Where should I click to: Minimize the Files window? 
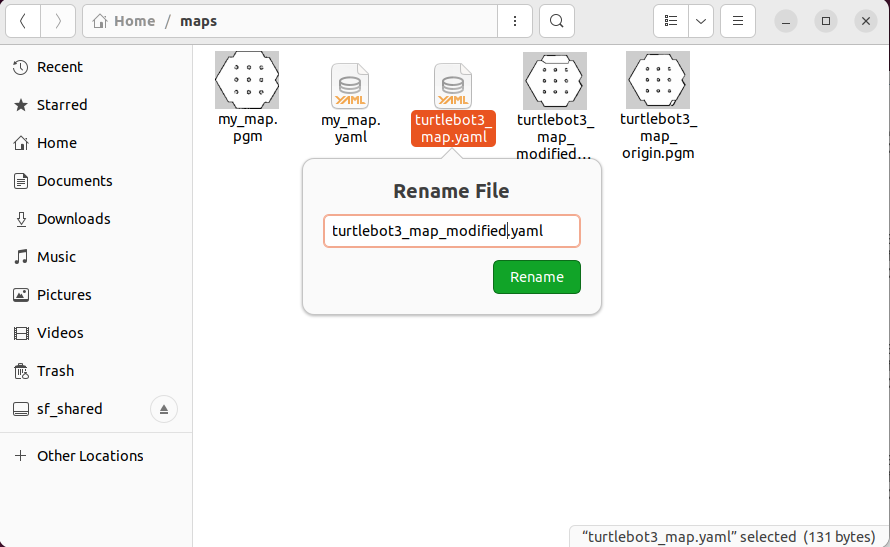786,22
